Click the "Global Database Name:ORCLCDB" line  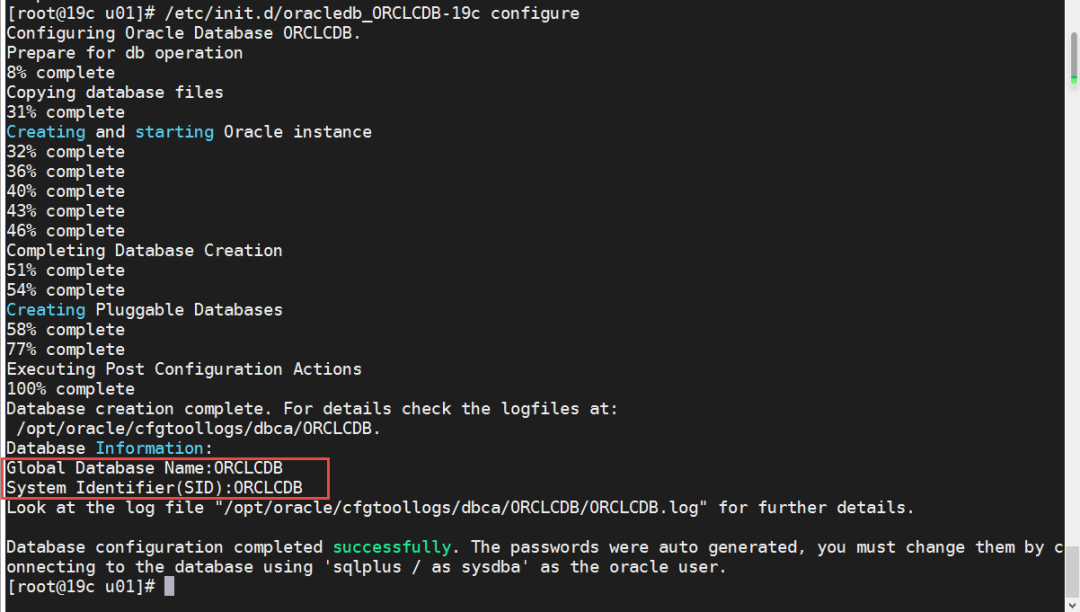(x=145, y=468)
